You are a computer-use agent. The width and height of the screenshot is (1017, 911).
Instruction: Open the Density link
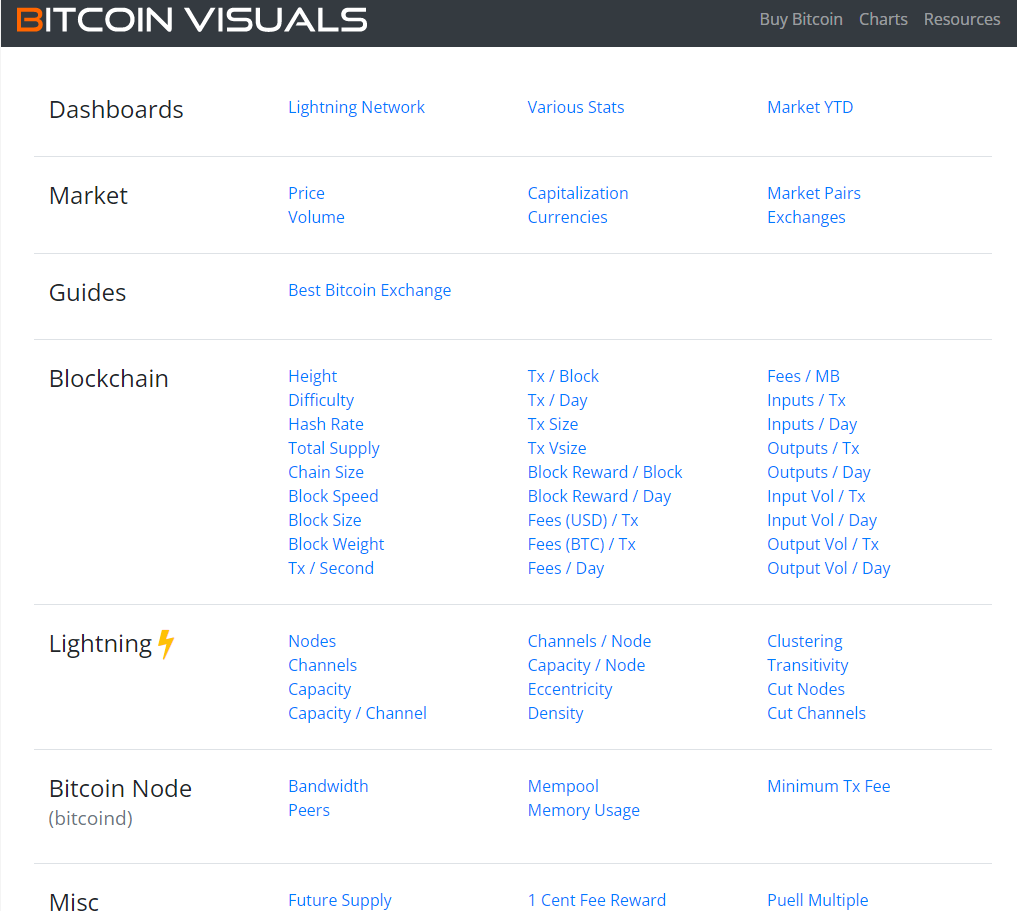pos(555,714)
